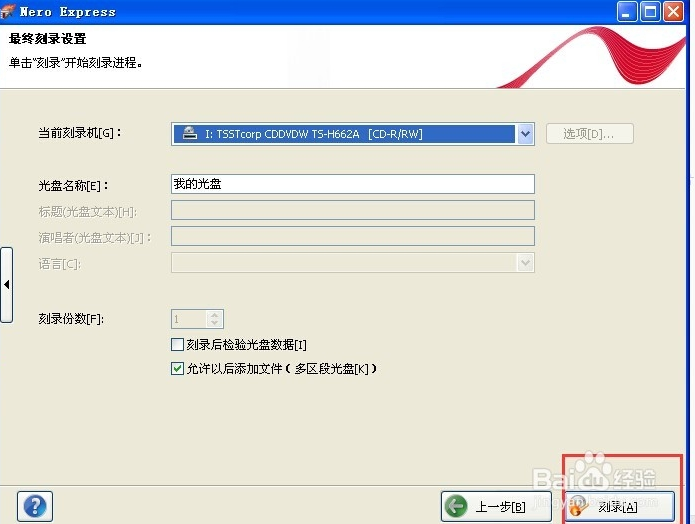Decrease the number of copies value
695x524 pixels.
pyautogui.click(x=215, y=323)
